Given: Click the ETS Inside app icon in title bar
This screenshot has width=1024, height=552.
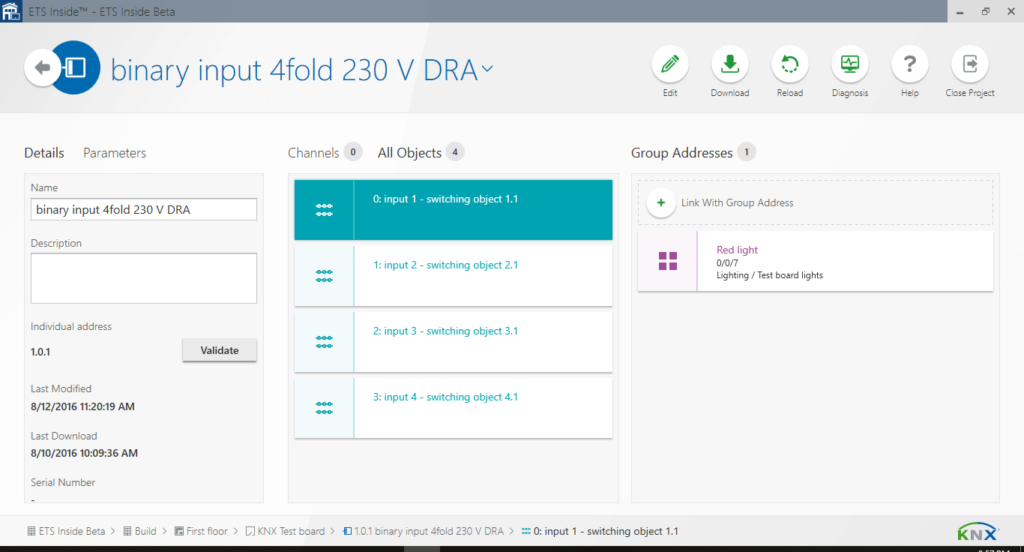Looking at the screenshot, I should tap(11, 11).
